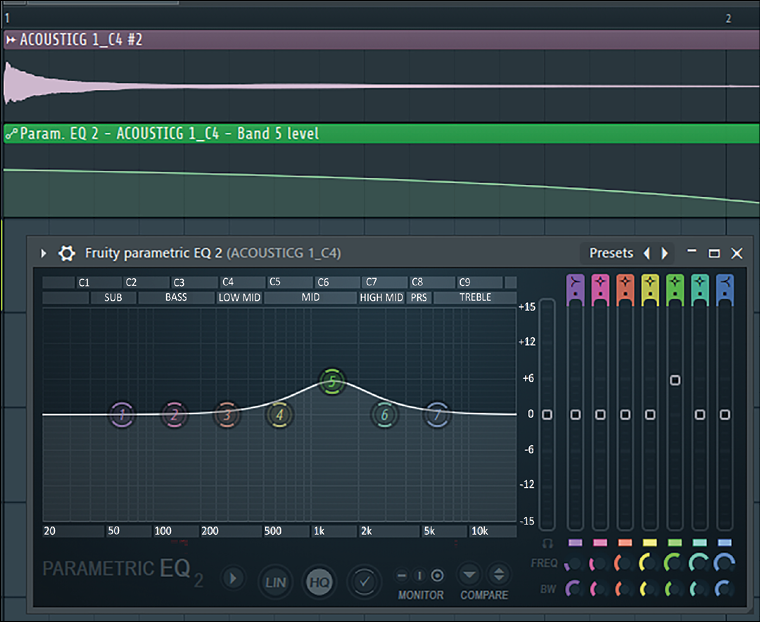Screen dimensions: 760x622
Task: Select band 1 node on EQ graph
Action: point(122,415)
